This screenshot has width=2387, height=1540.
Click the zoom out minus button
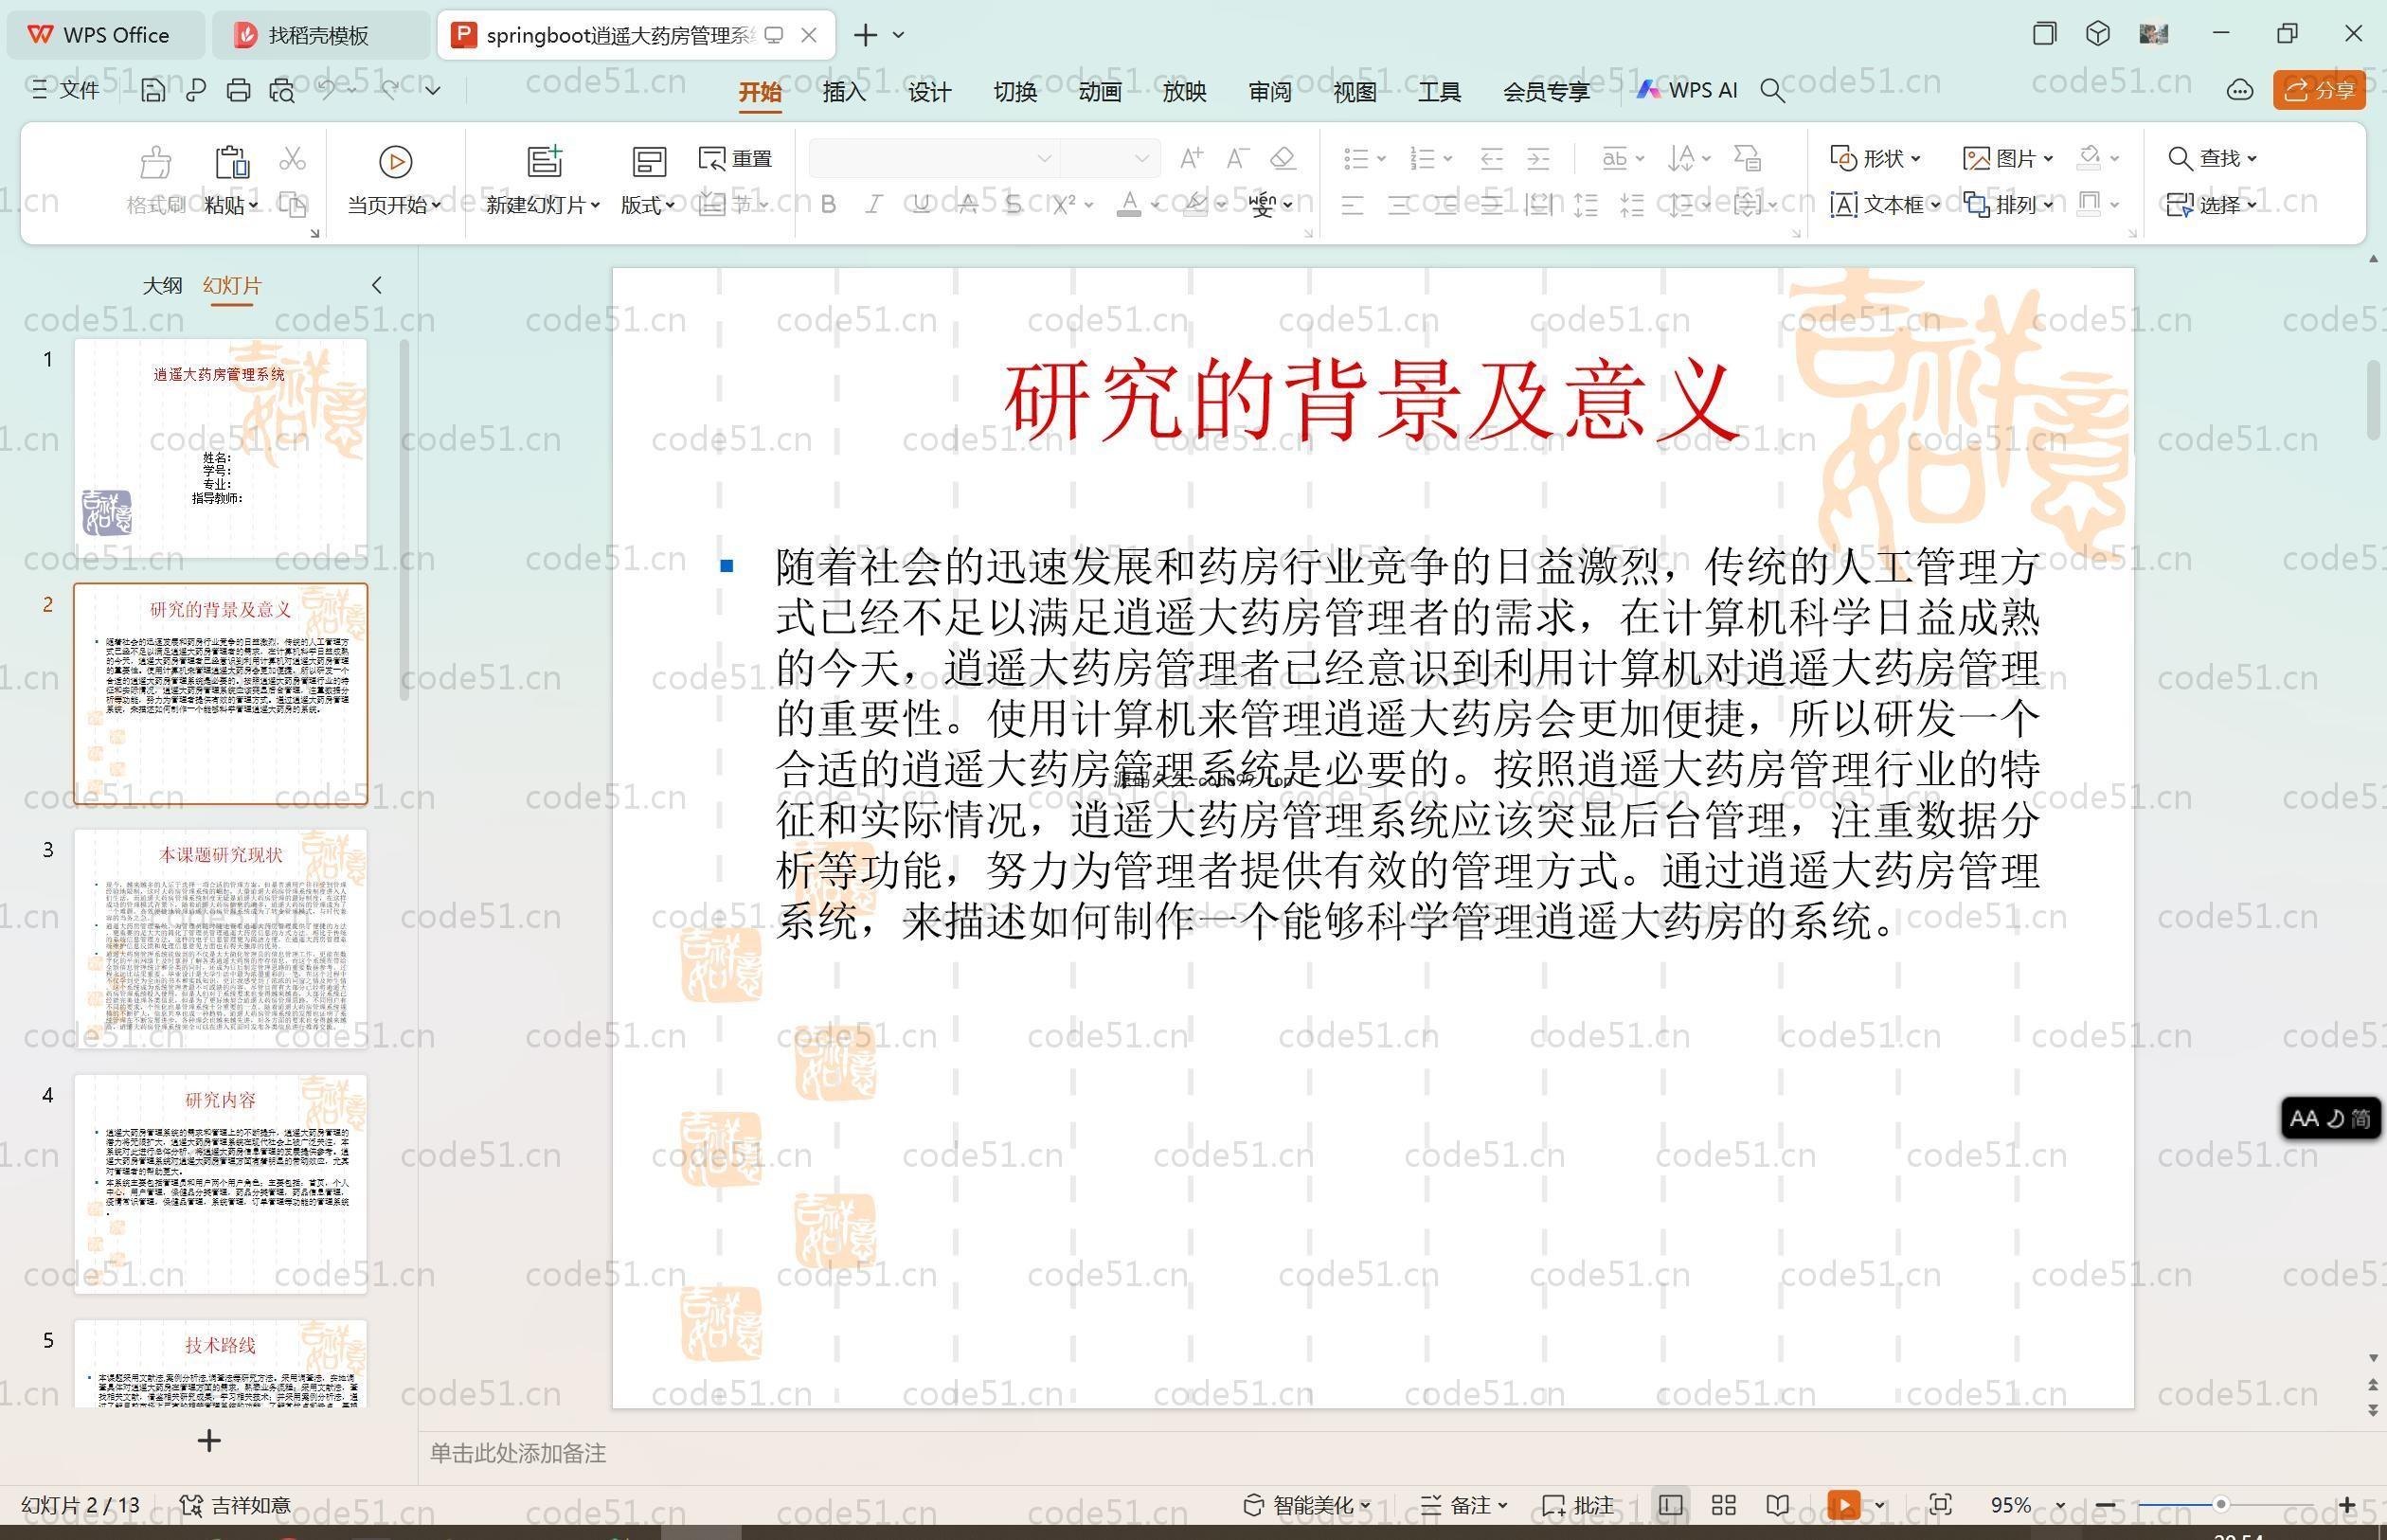point(2105,1505)
